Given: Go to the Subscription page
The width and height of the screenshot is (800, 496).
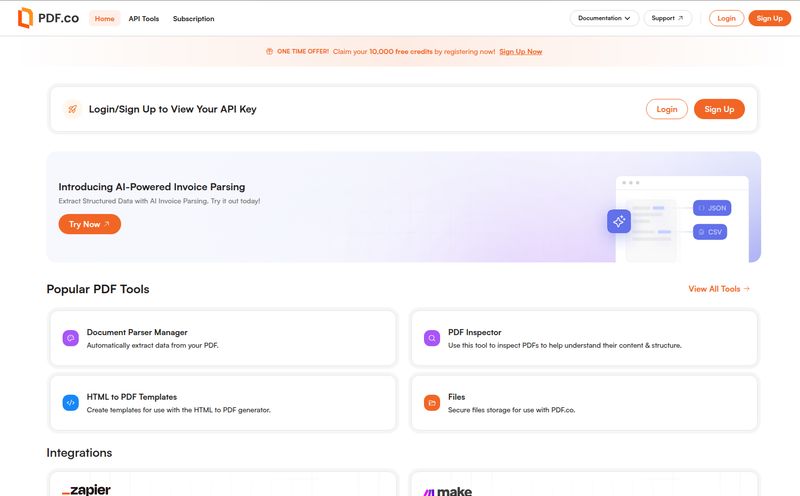Looking at the screenshot, I should coord(193,18).
